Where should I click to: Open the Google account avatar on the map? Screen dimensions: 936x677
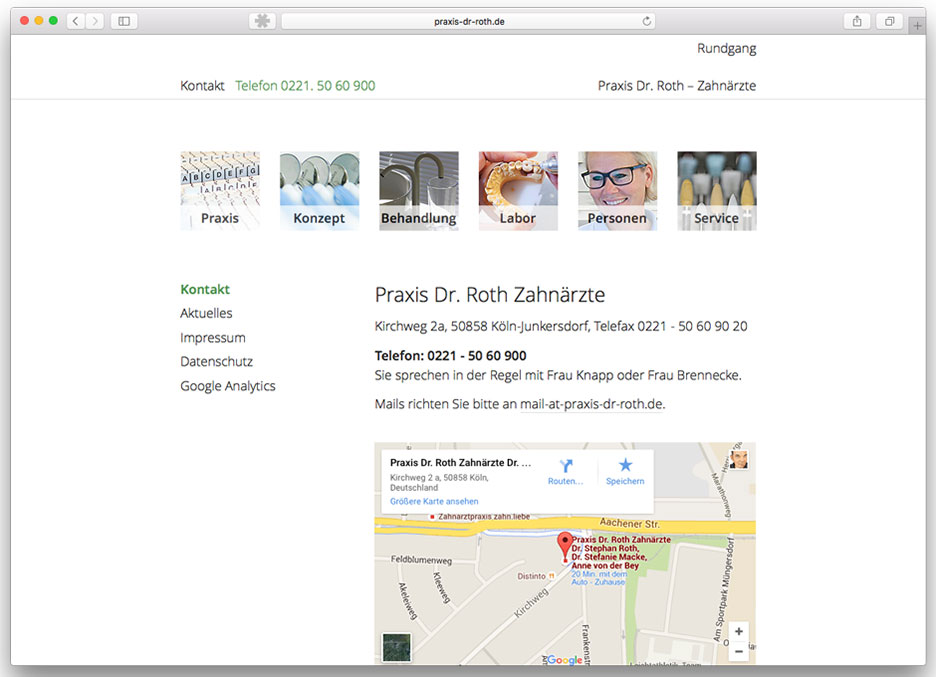click(739, 460)
